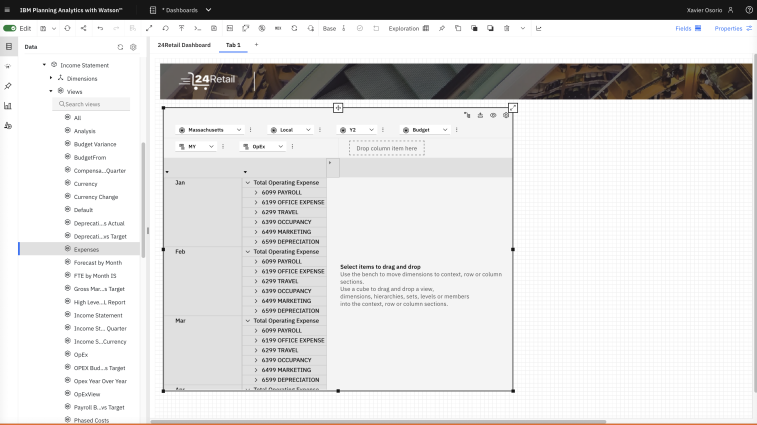The width and height of the screenshot is (757, 425).
Task: Click the pin icon in top toolbar
Action: 442,28
